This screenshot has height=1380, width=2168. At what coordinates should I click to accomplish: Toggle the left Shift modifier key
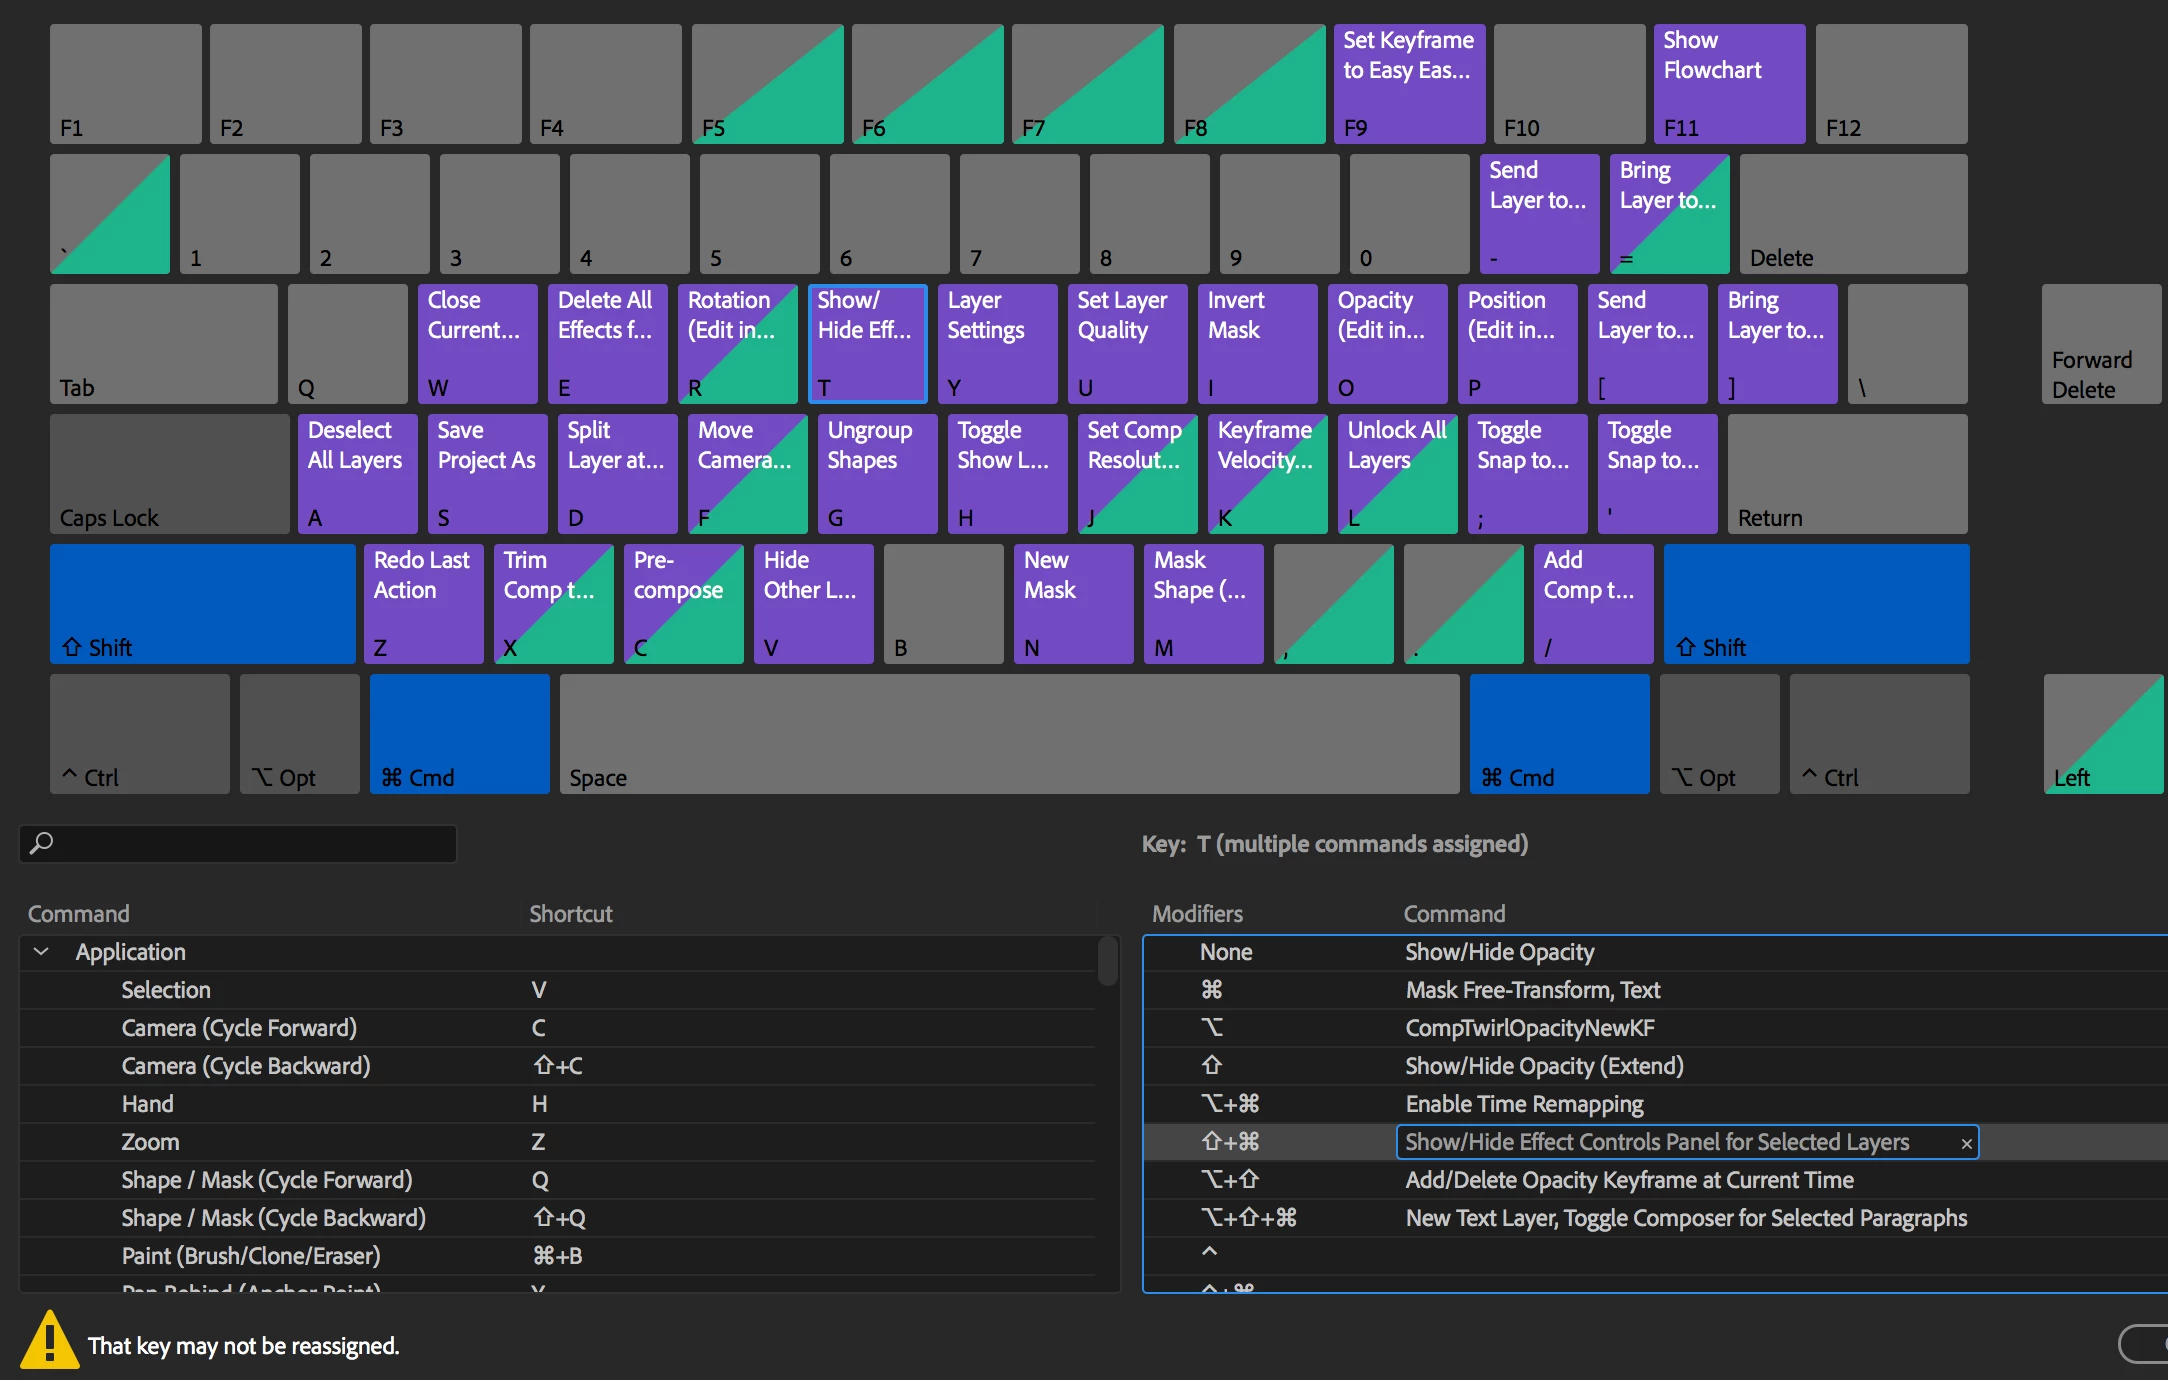click(202, 604)
